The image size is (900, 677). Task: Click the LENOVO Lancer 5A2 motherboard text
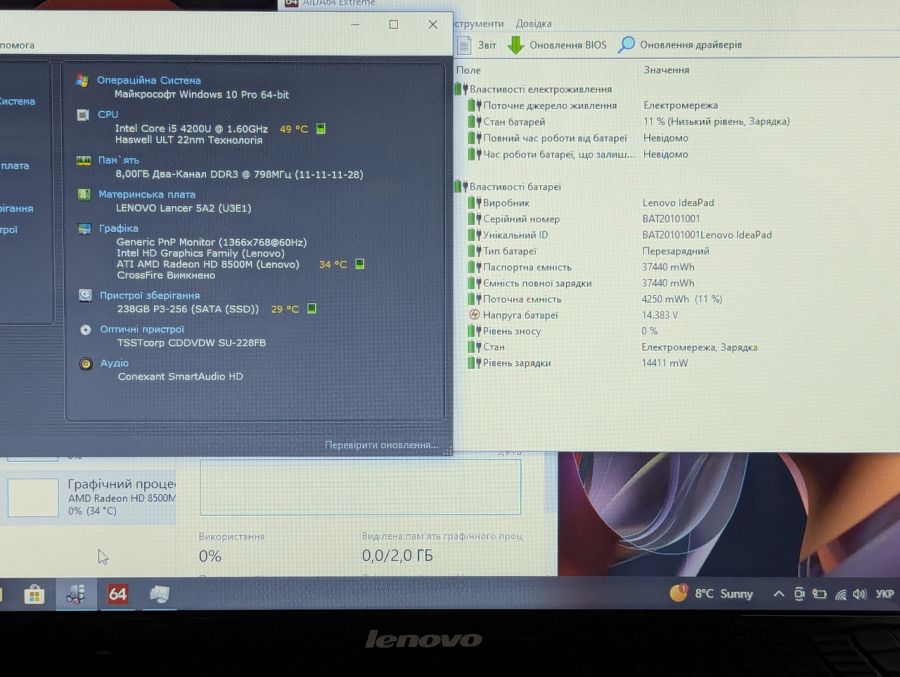point(184,208)
